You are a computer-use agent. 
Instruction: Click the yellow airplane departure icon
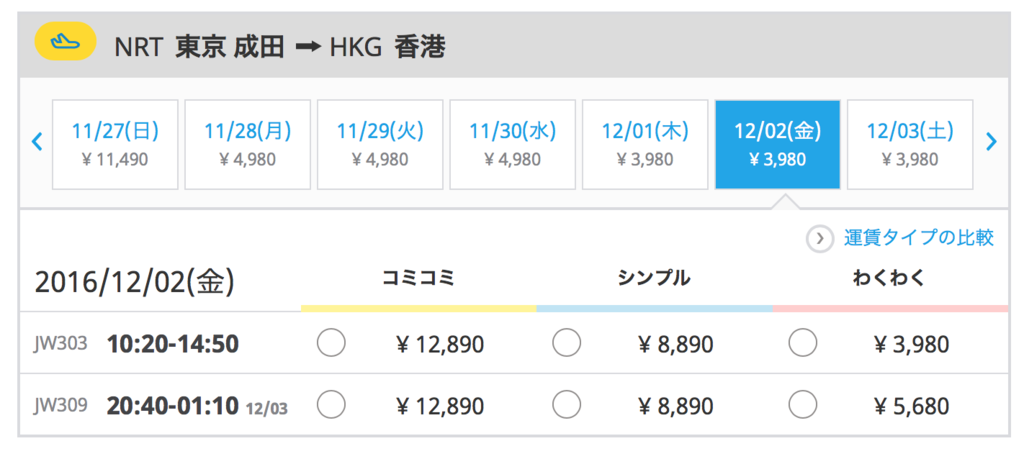[65, 41]
